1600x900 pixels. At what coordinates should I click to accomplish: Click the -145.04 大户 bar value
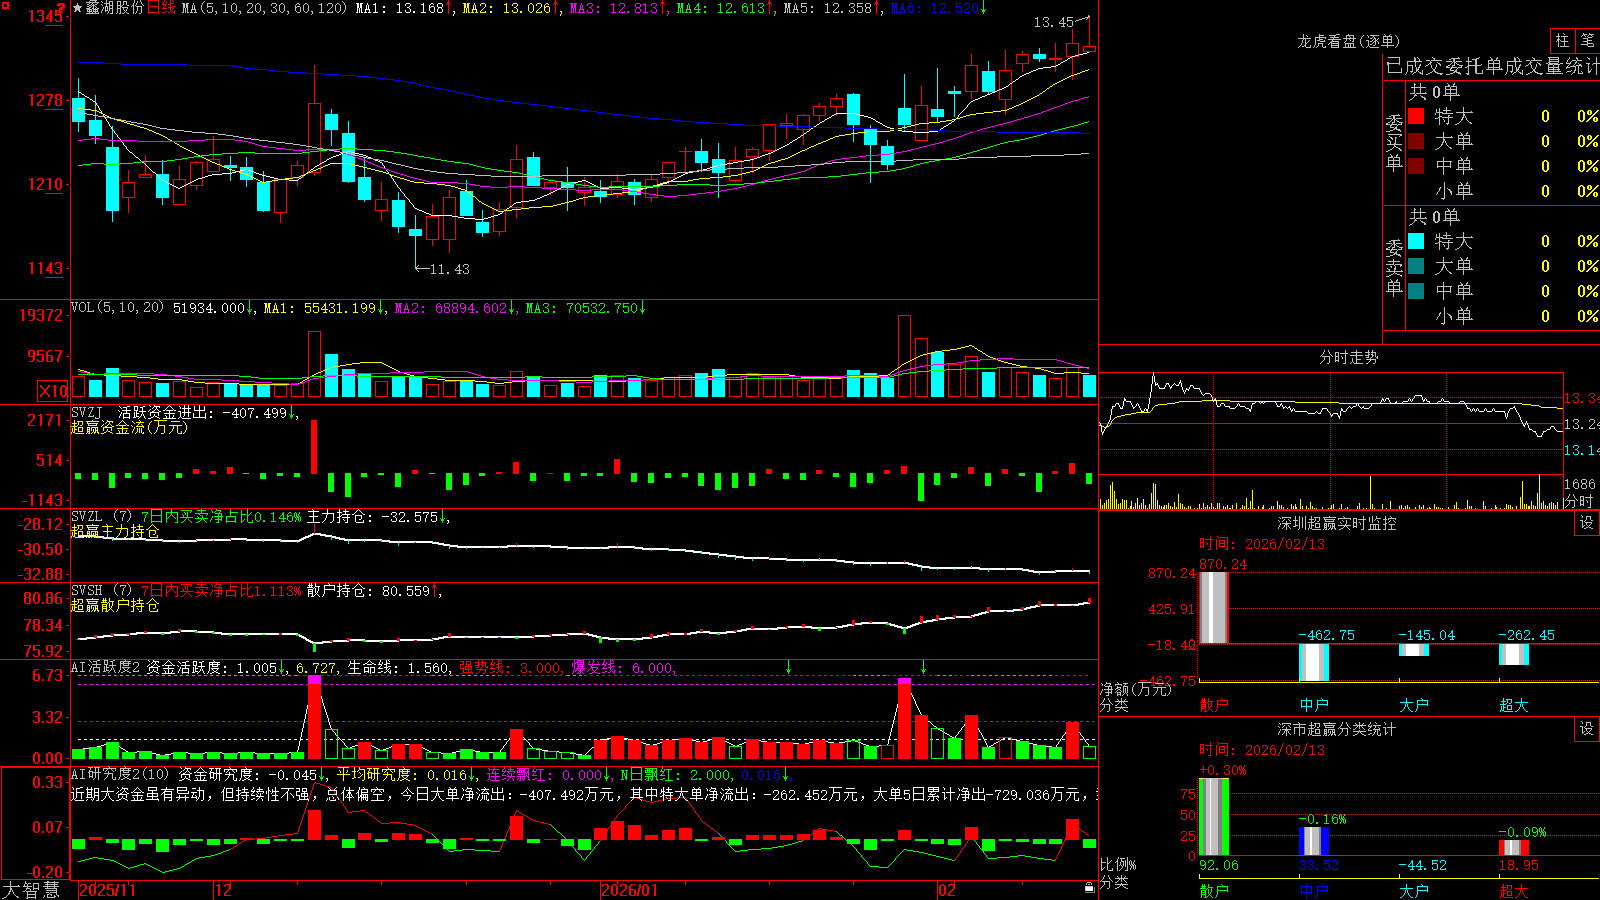(x=1426, y=635)
